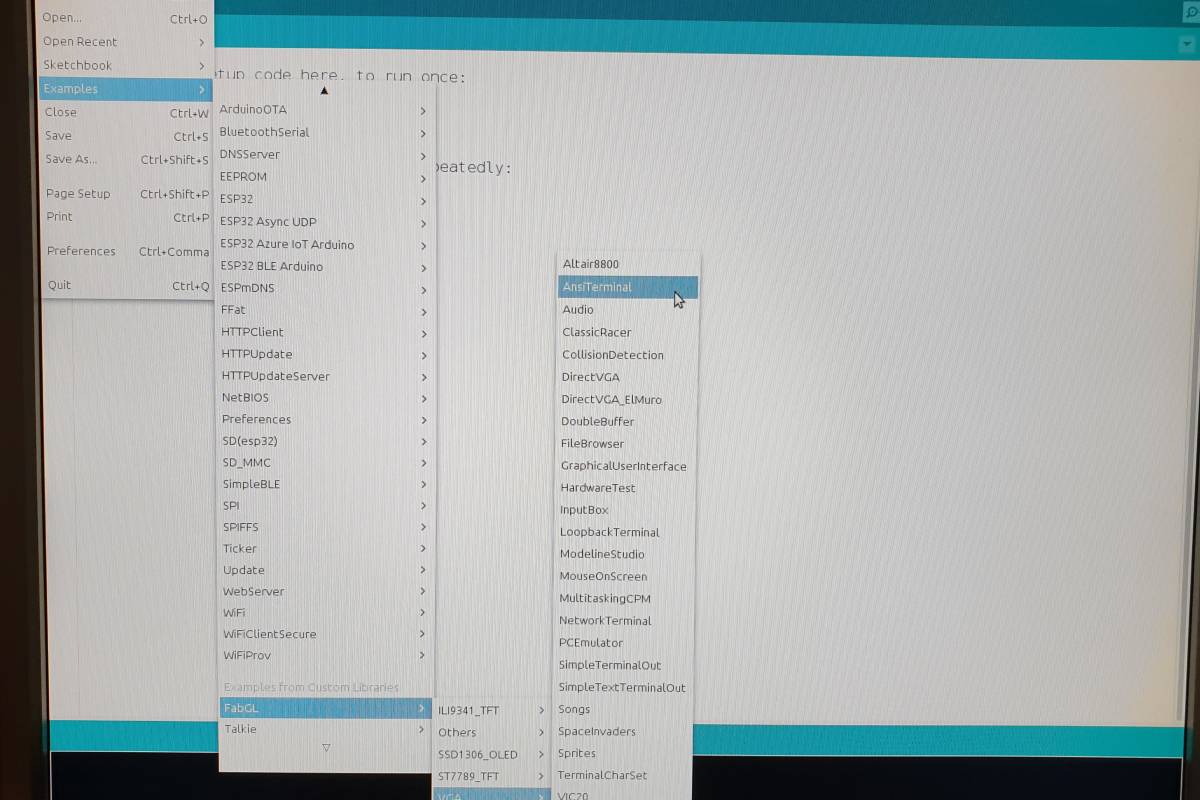Open the Audio example sketch
The height and width of the screenshot is (800, 1200).
click(x=628, y=310)
